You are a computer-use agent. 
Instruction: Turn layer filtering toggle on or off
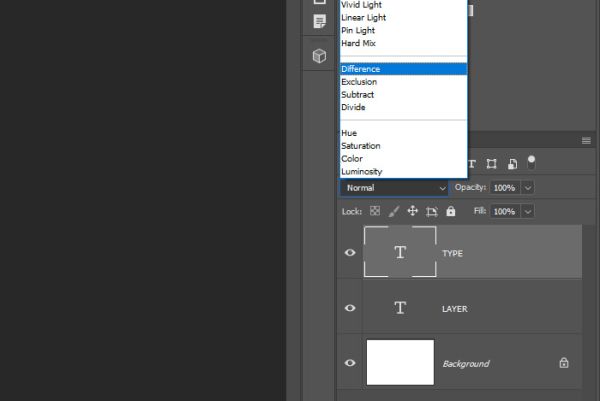click(x=531, y=163)
